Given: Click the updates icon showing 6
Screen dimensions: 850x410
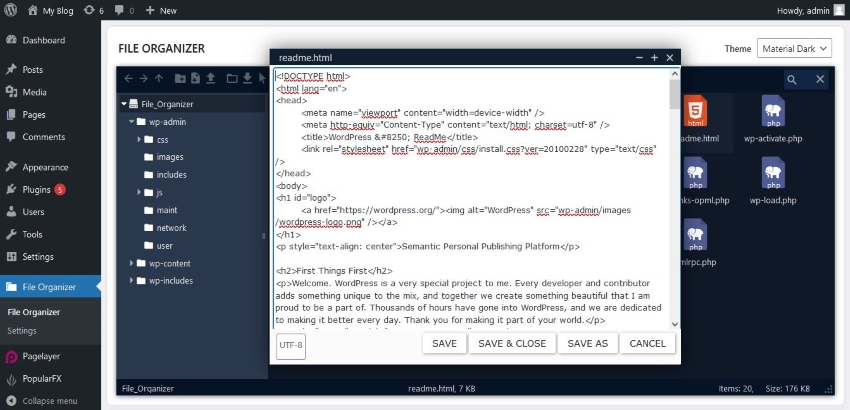Looking at the screenshot, I should coord(94,10).
